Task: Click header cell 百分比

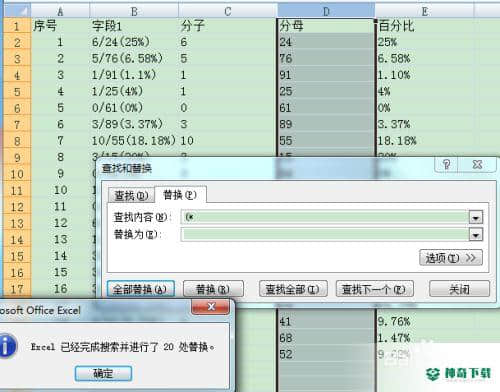Action: (425, 26)
